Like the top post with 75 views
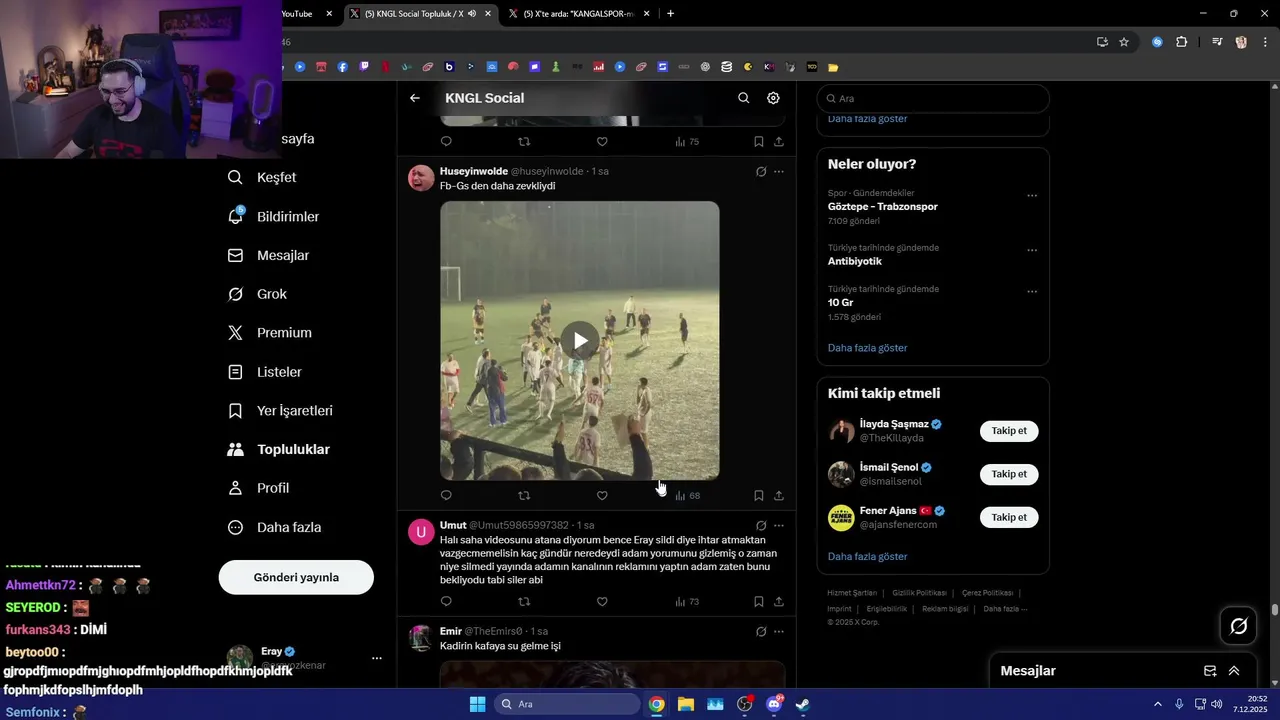 [x=602, y=141]
